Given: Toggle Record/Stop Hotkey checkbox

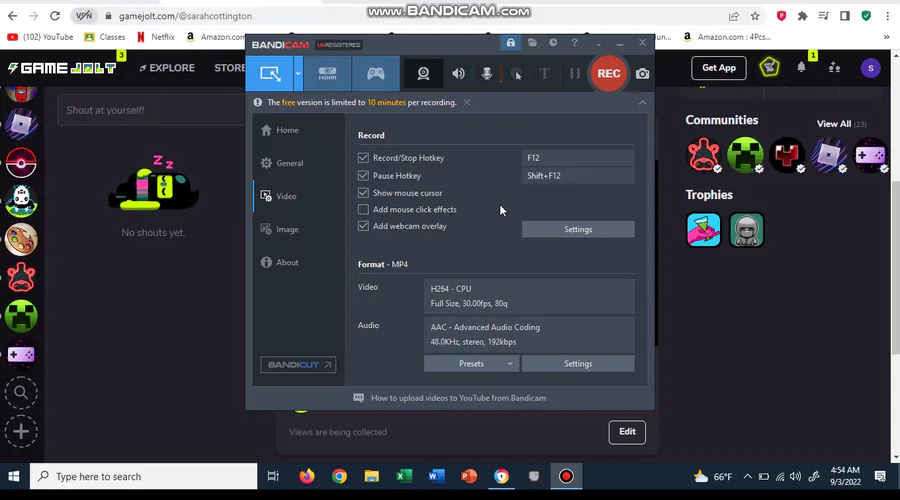Looking at the screenshot, I should tap(363, 157).
